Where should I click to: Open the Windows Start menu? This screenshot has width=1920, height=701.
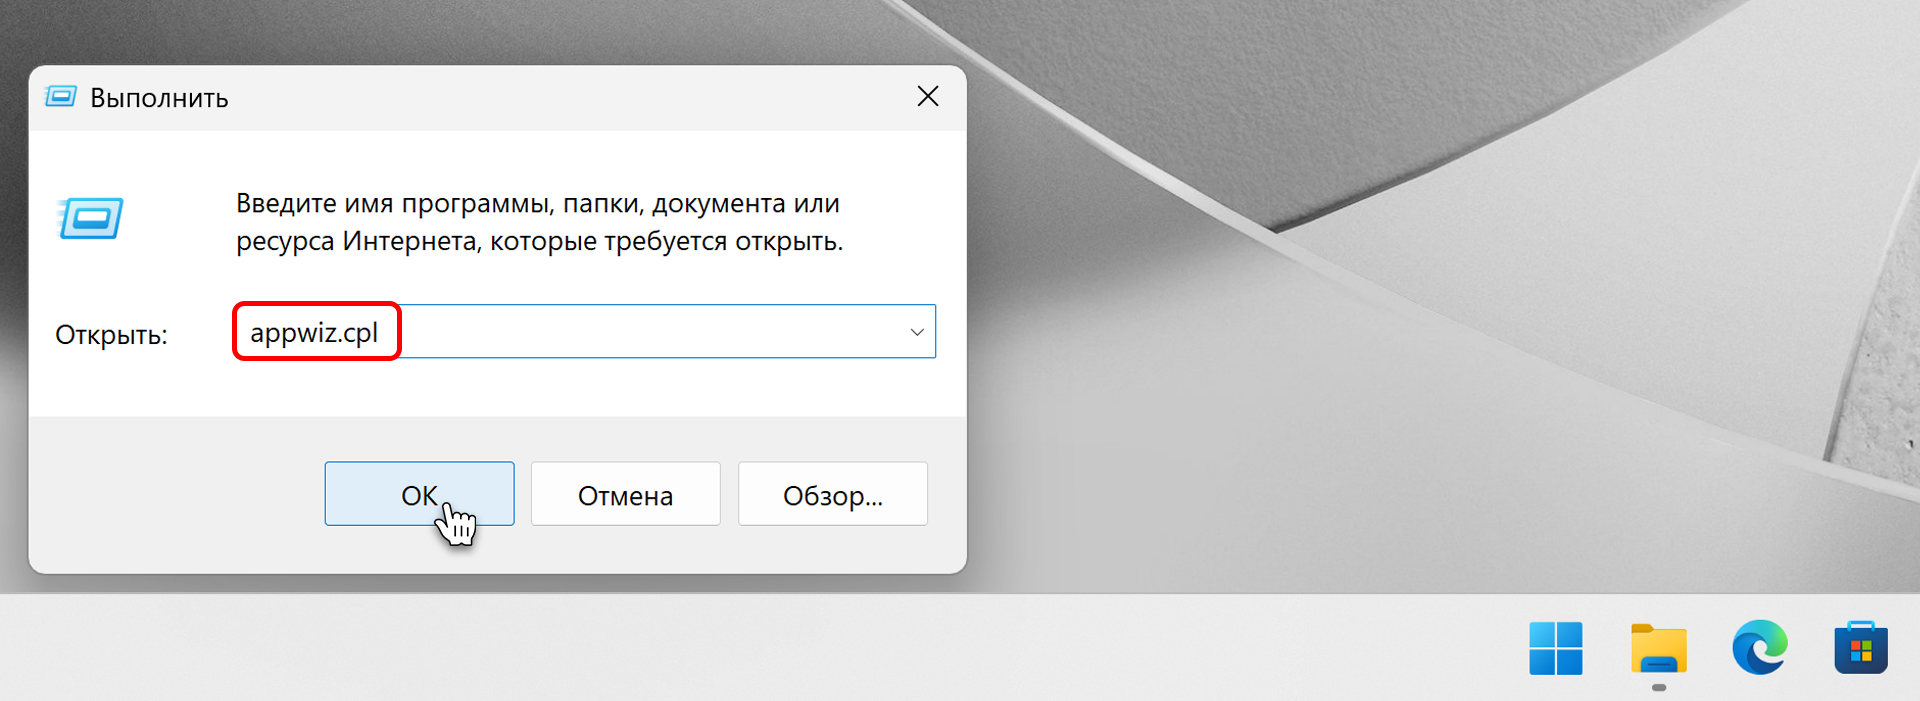tap(1555, 648)
